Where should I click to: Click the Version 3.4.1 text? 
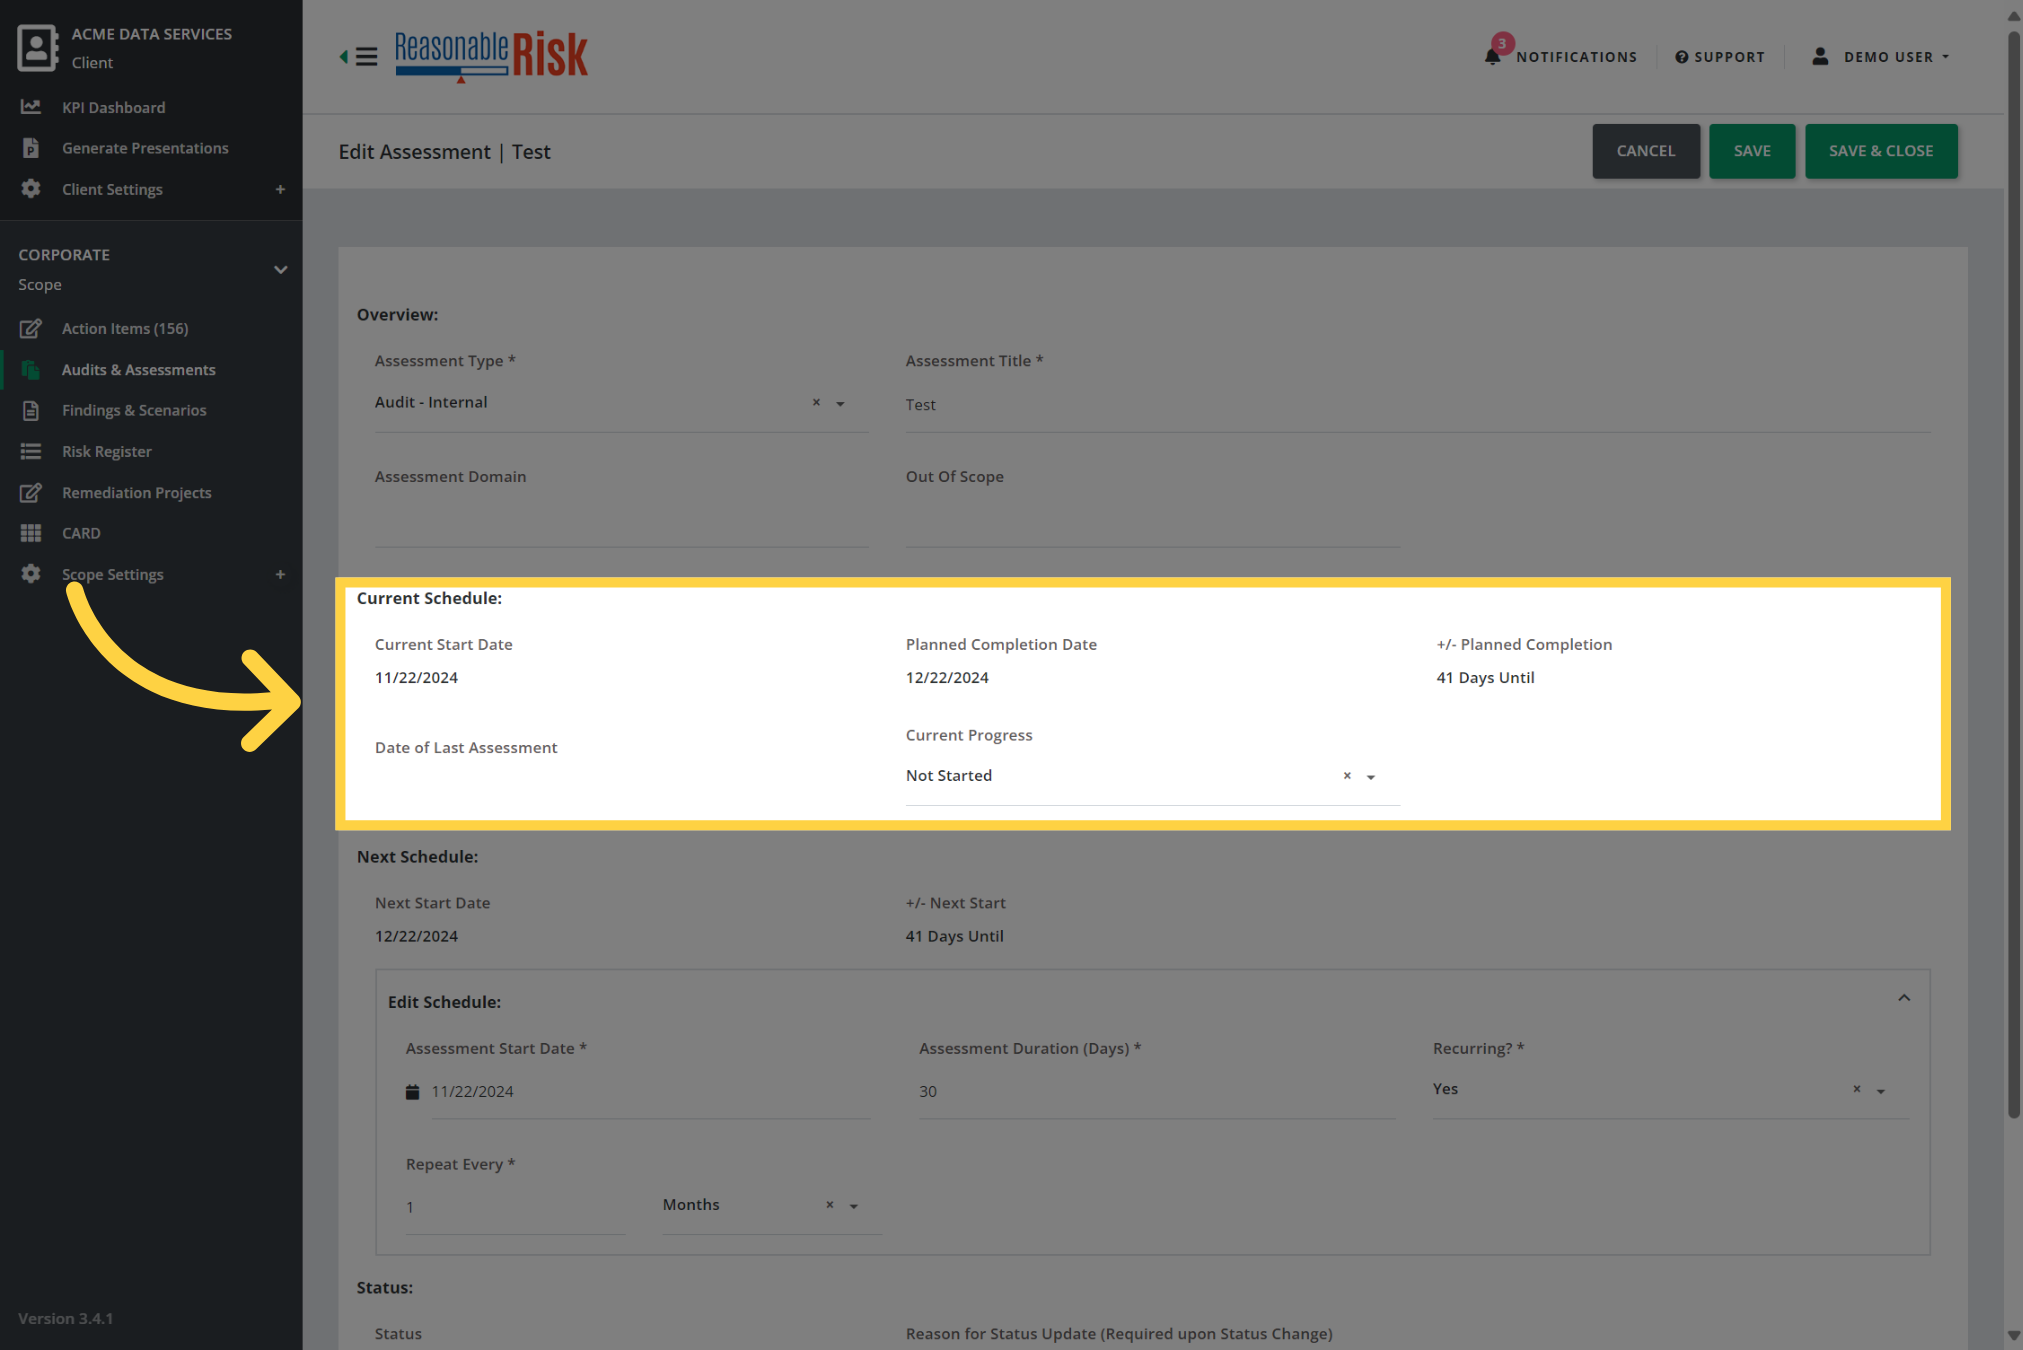(x=65, y=1319)
